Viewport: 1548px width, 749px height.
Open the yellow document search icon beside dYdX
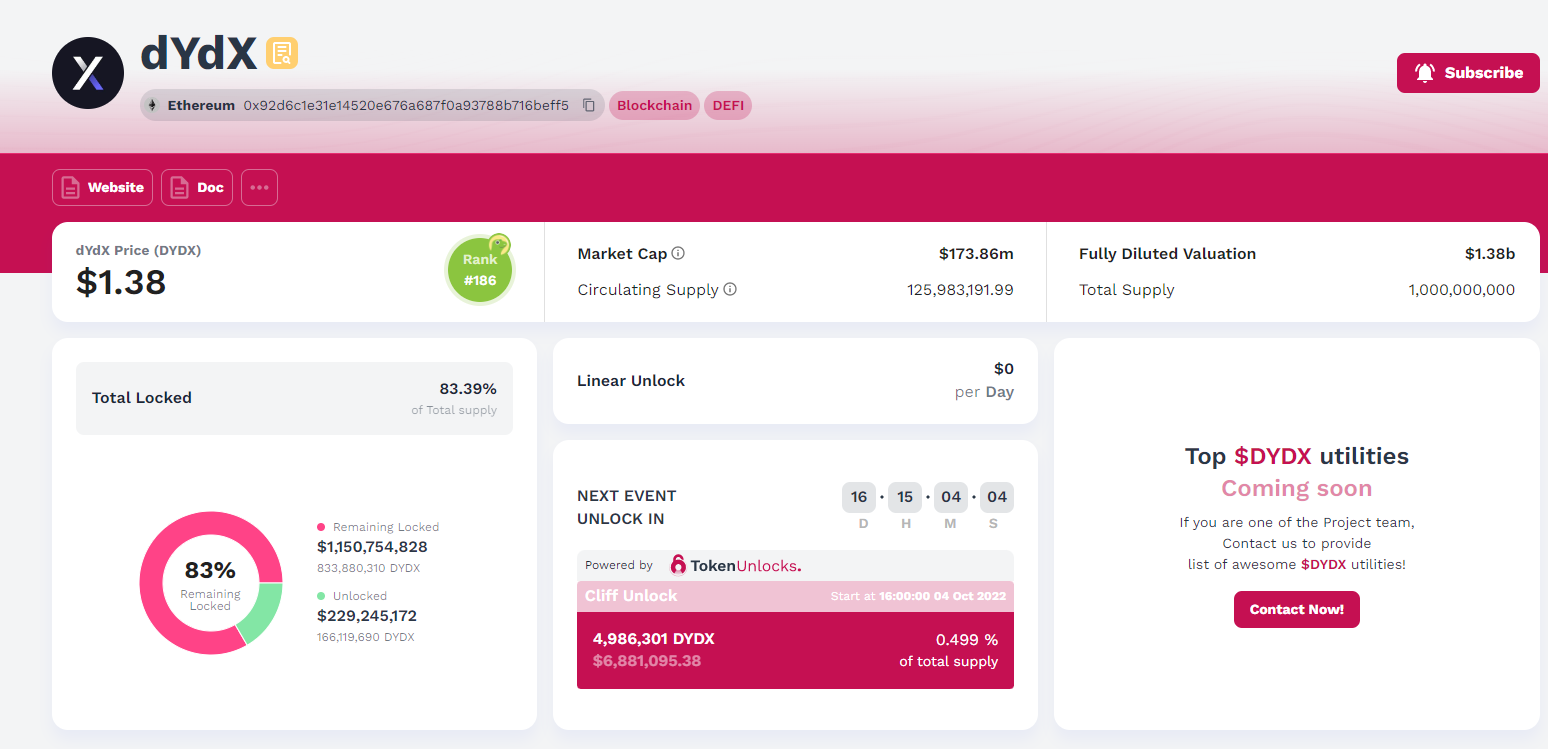click(282, 53)
